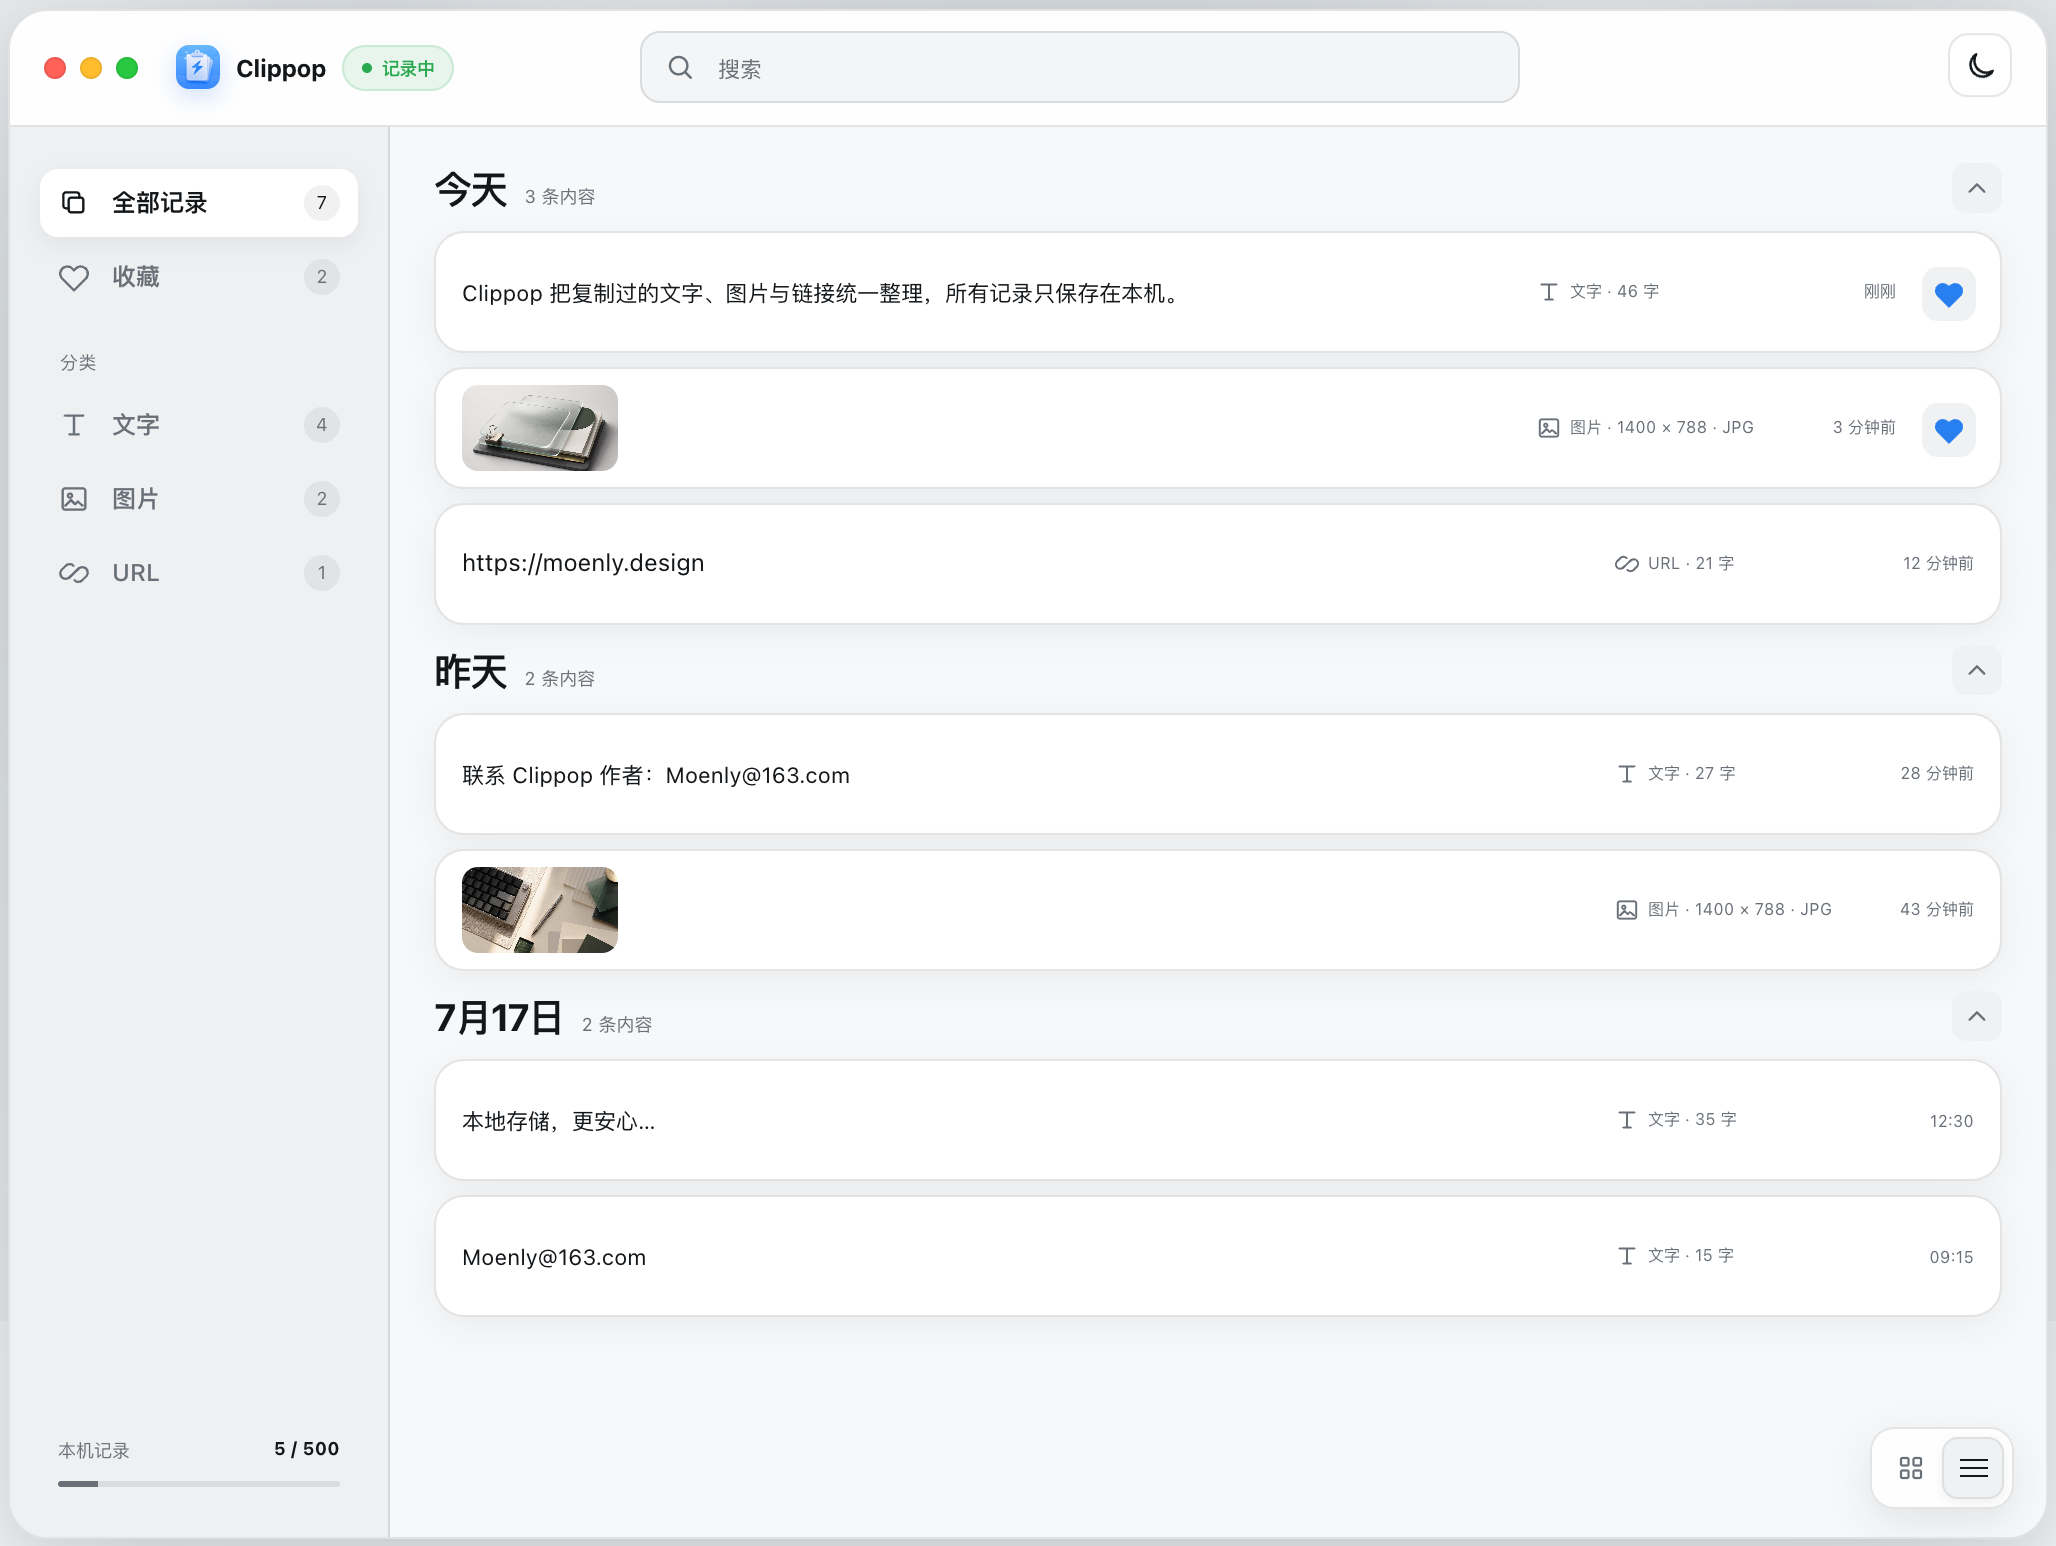The height and width of the screenshot is (1546, 2056).
Task: Unfavorite the Clippop 46 字 text record
Action: pyautogui.click(x=1949, y=294)
